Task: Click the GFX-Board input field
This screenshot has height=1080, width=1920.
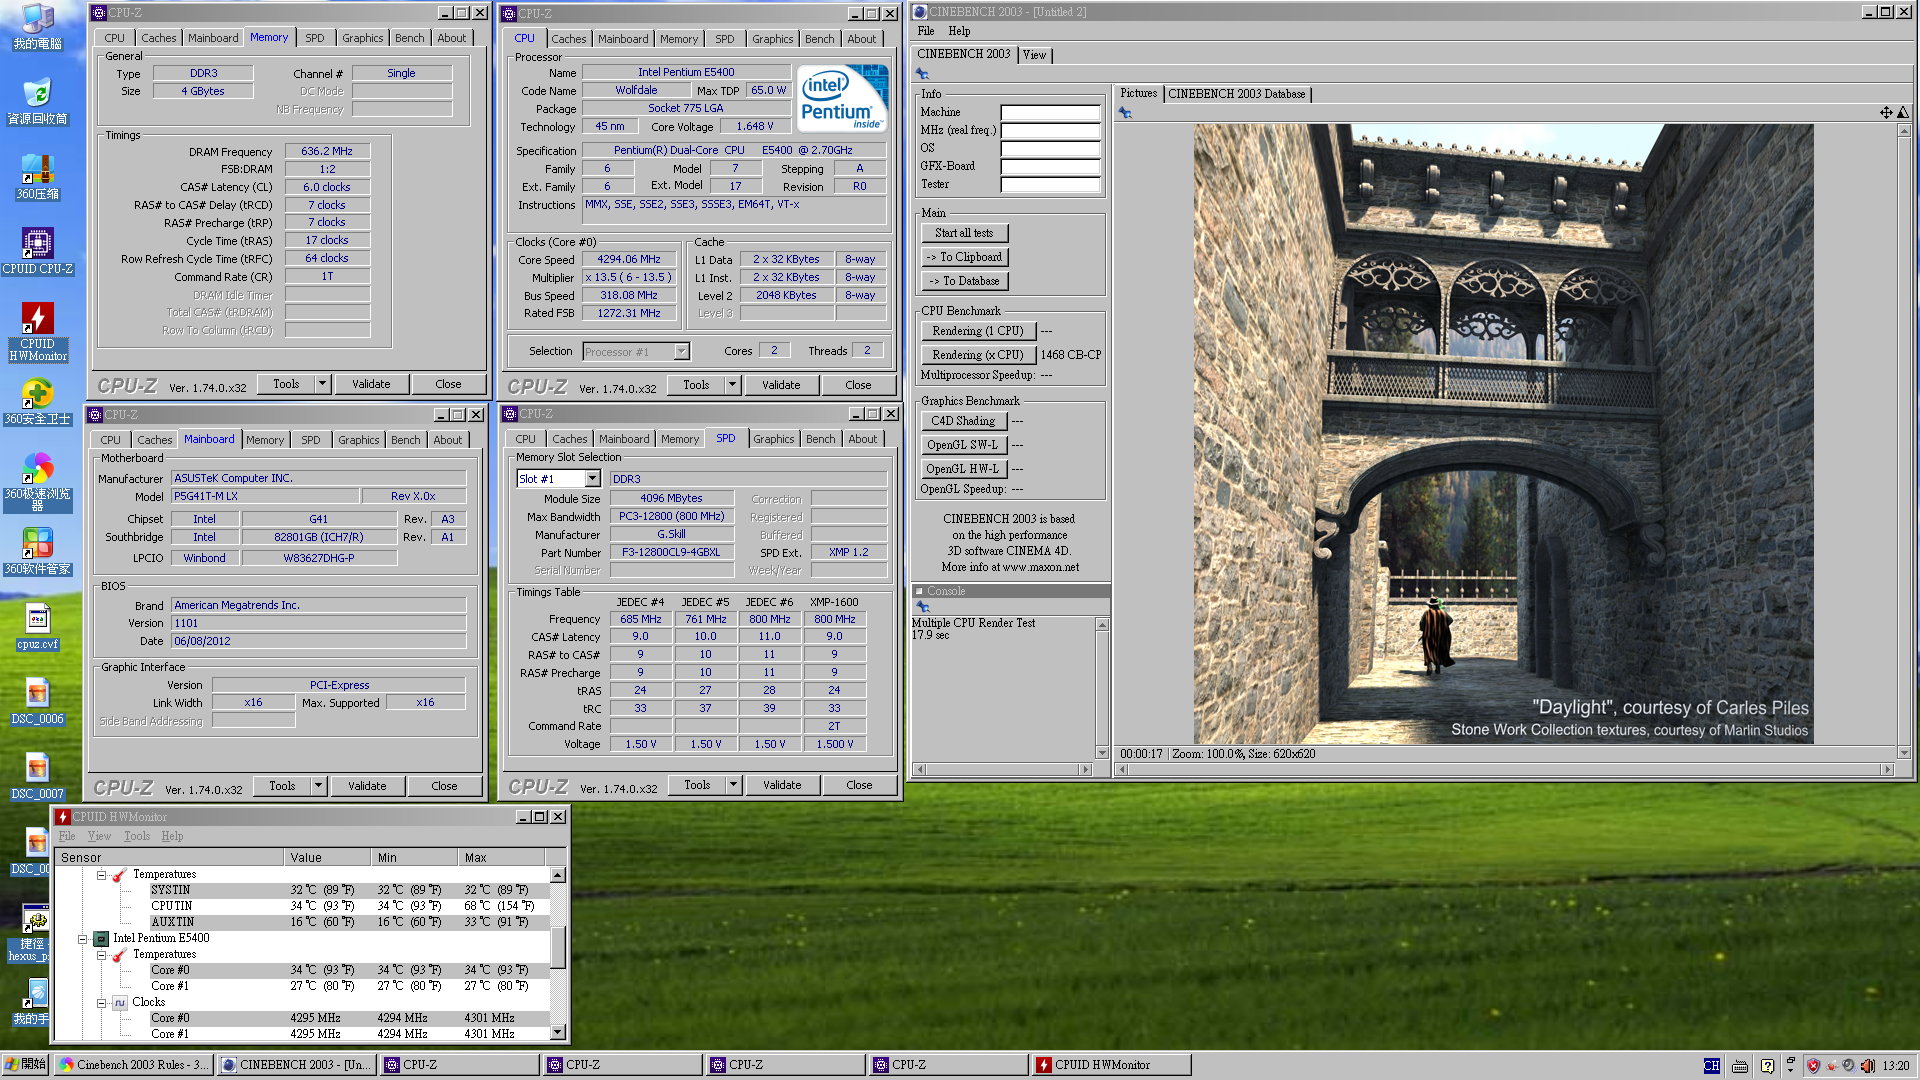Action: coord(1050,166)
